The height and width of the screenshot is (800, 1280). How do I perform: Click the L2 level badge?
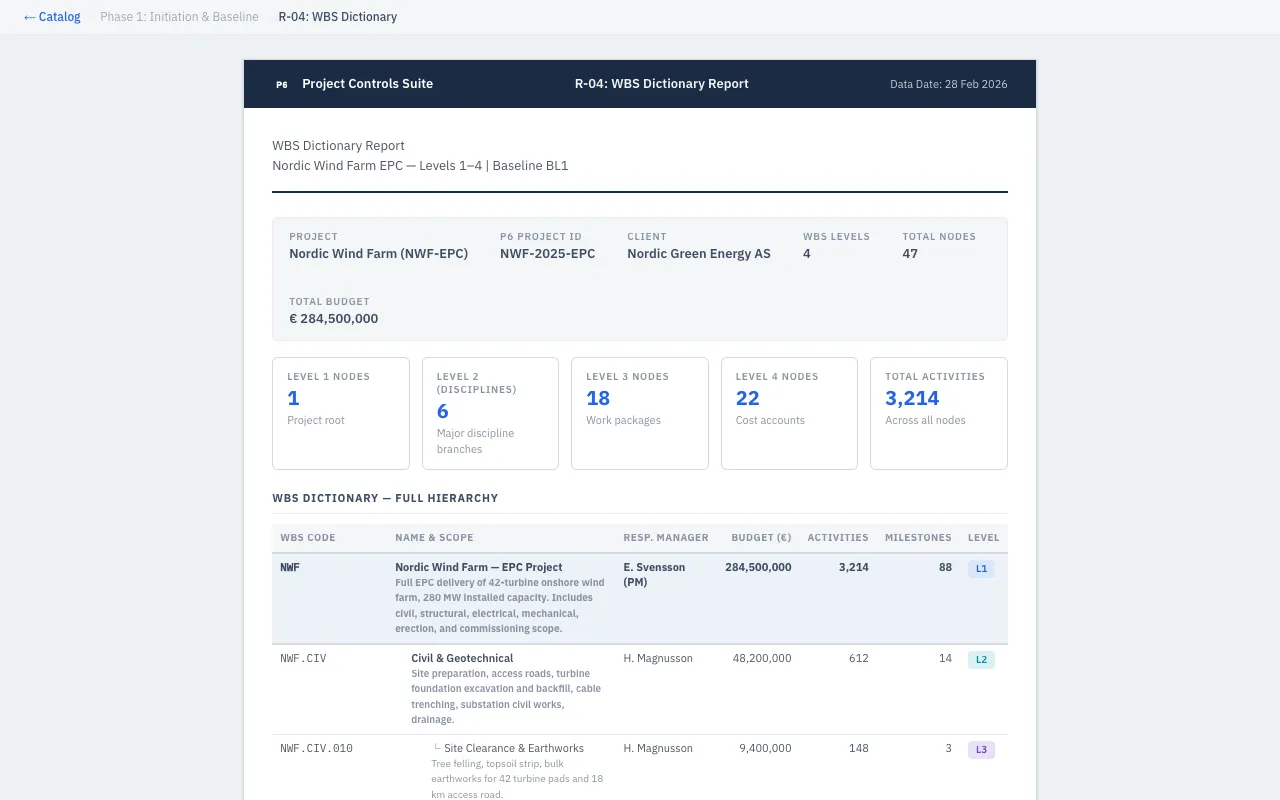tap(981, 660)
